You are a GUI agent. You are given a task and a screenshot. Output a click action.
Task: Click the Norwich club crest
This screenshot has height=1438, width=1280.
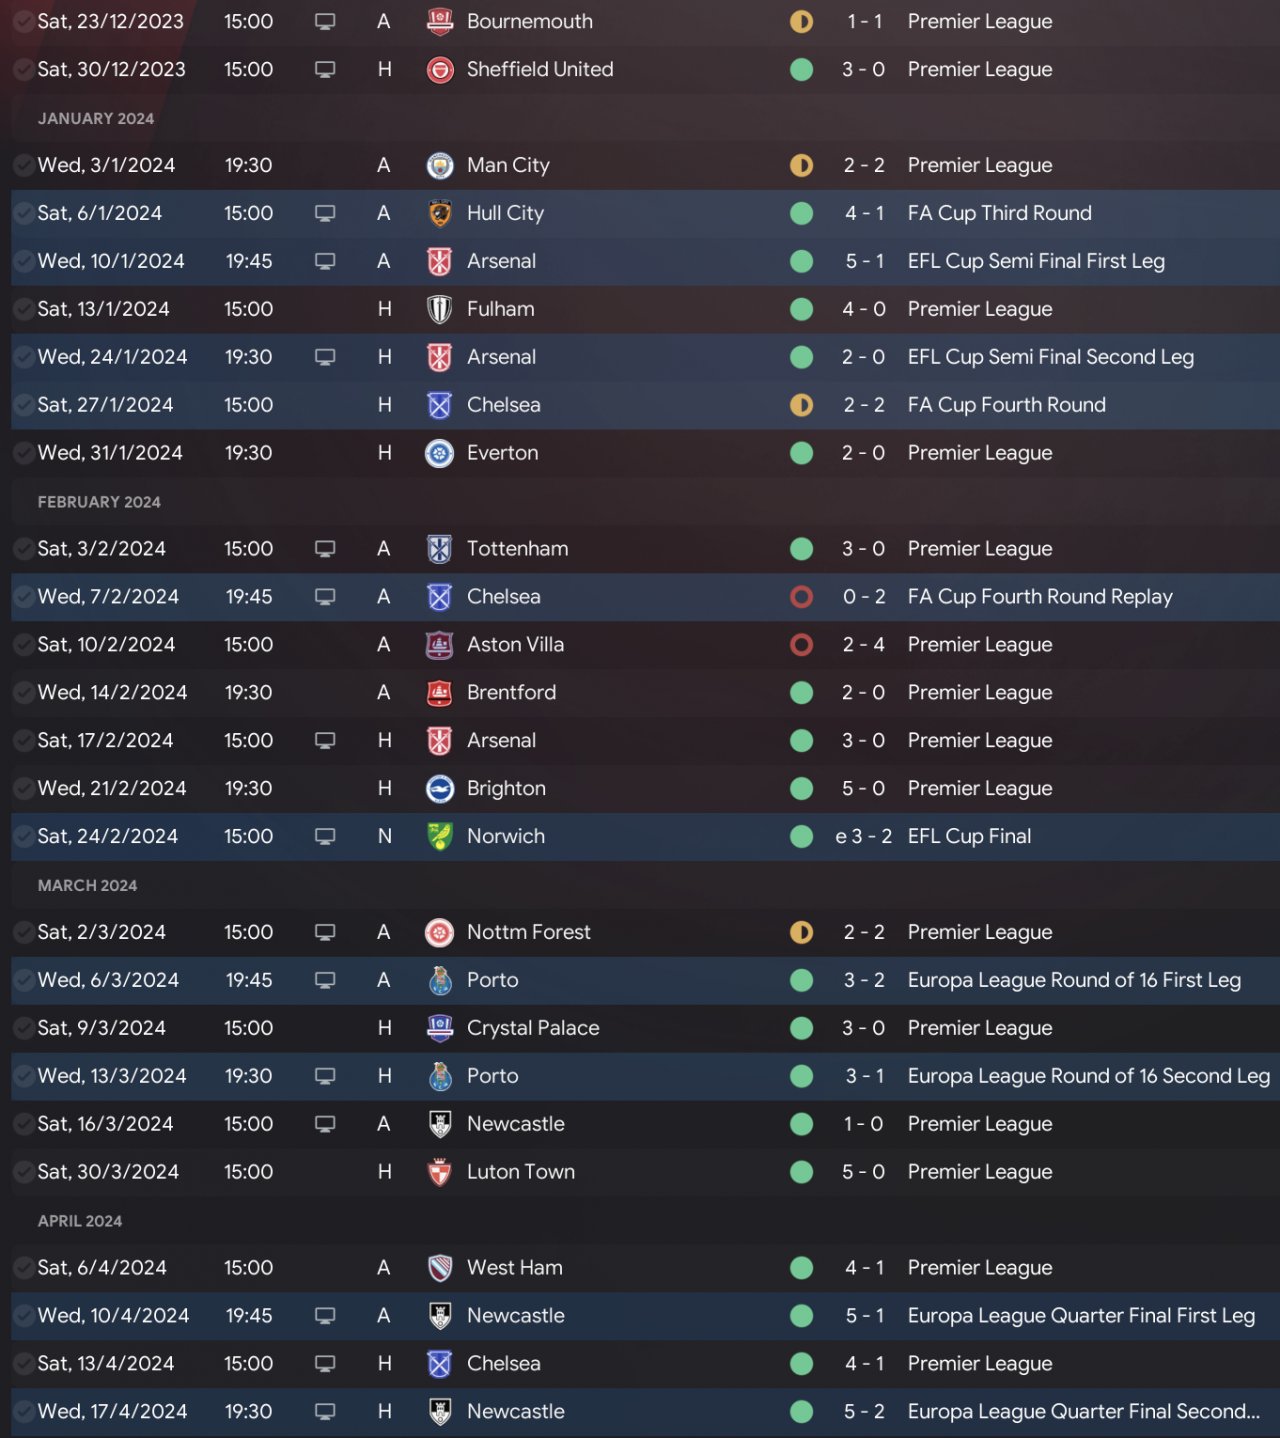(439, 837)
